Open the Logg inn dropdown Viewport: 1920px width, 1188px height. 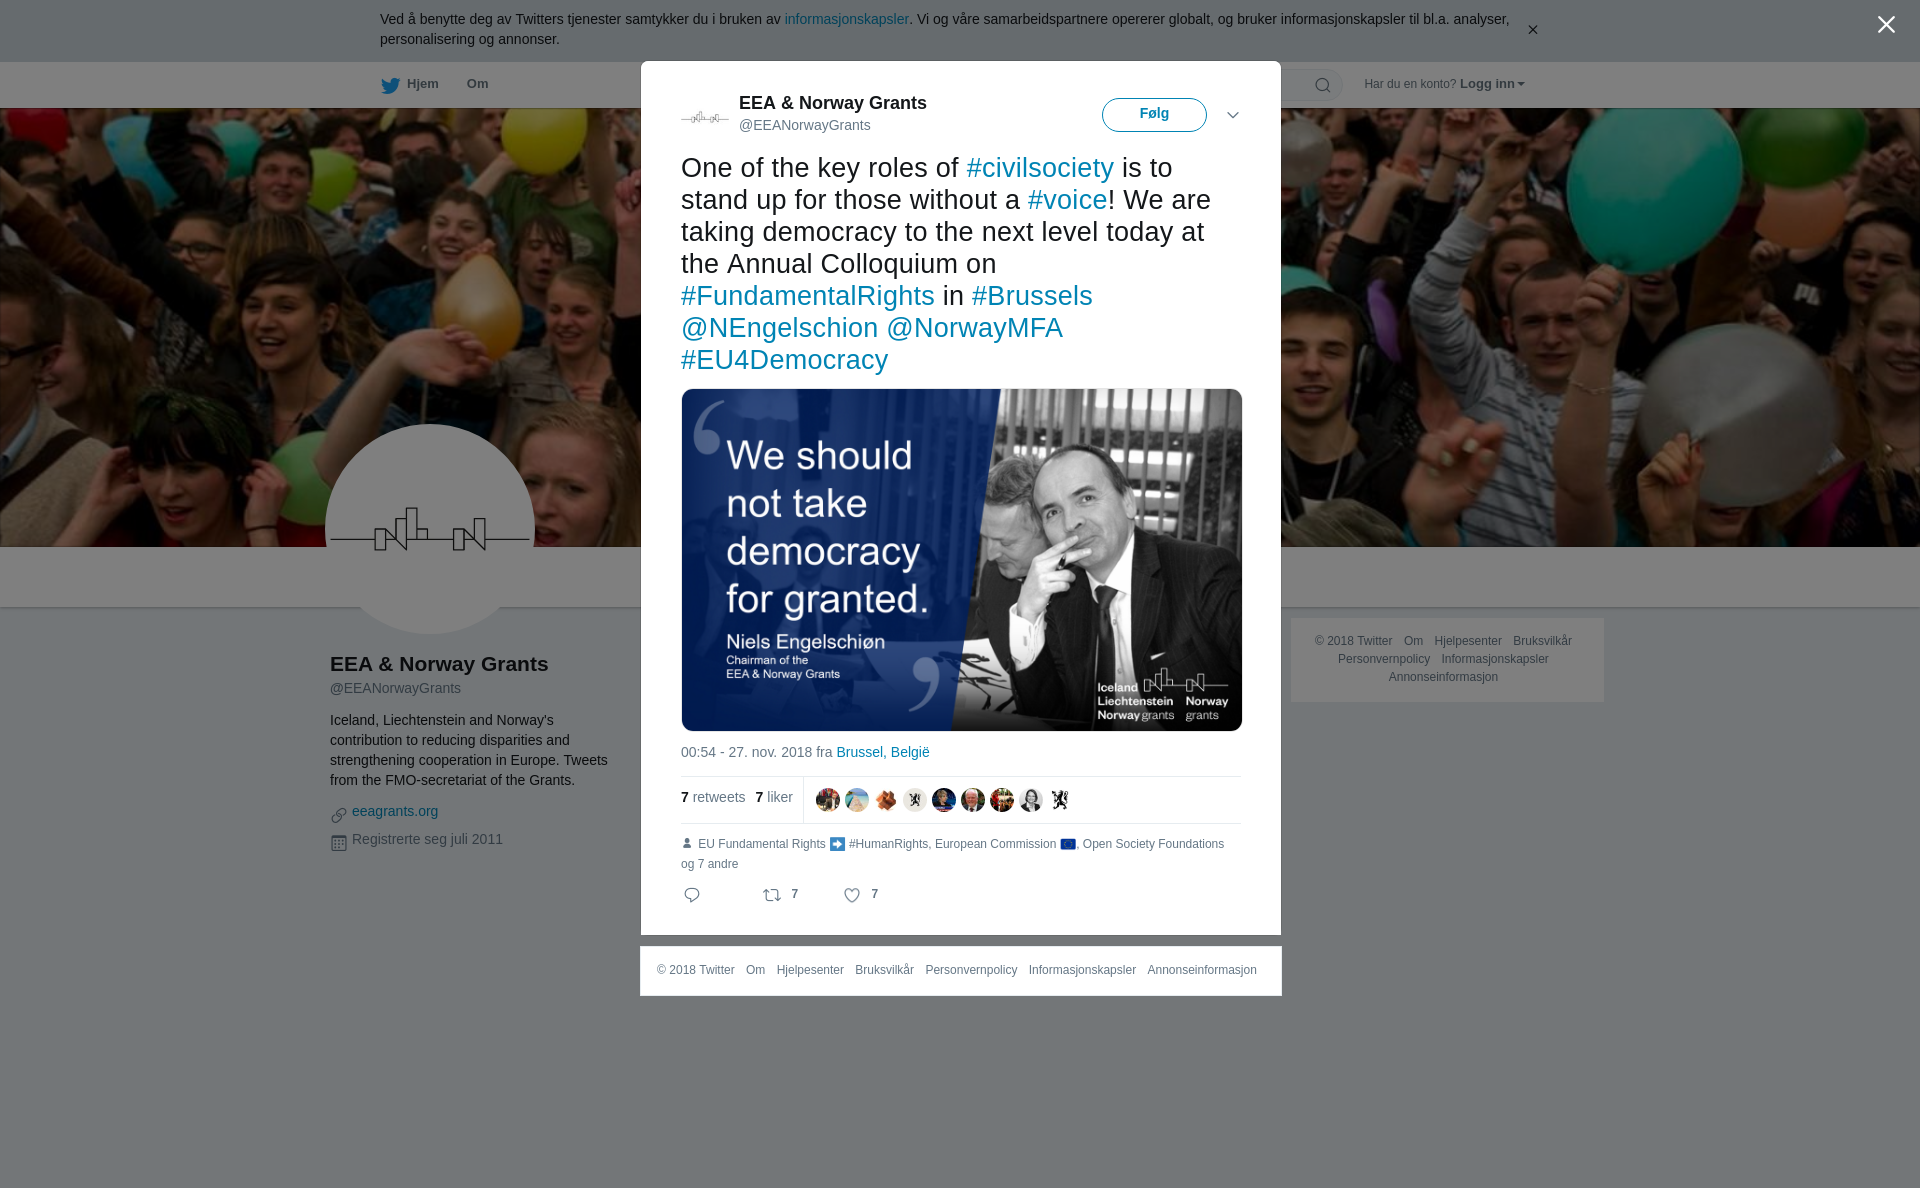click(x=1492, y=84)
